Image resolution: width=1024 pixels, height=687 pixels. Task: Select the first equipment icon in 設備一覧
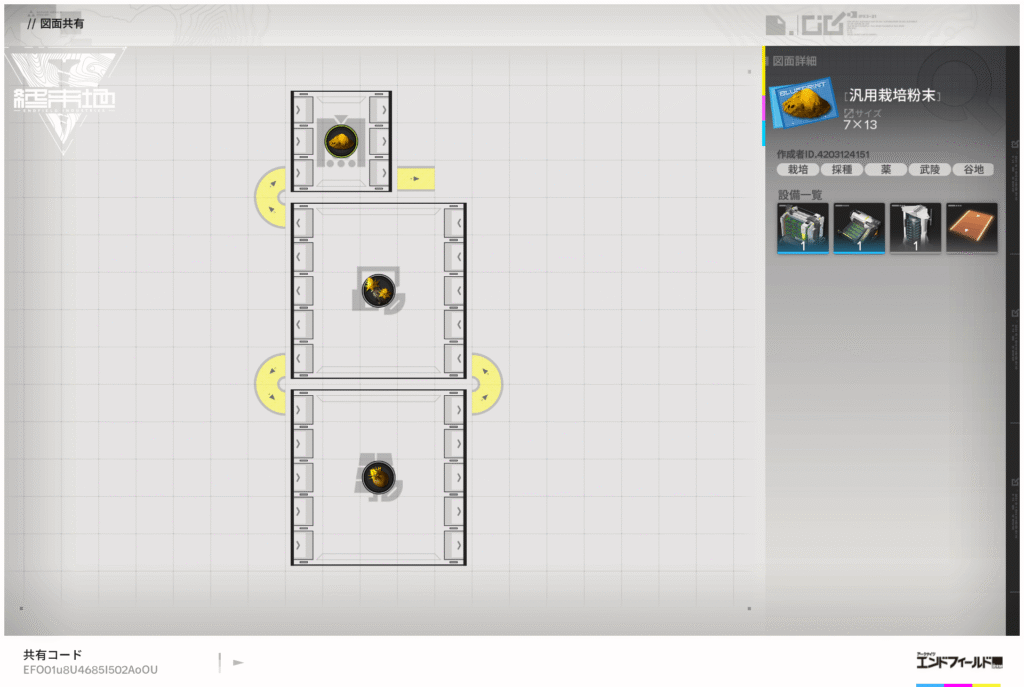802,227
